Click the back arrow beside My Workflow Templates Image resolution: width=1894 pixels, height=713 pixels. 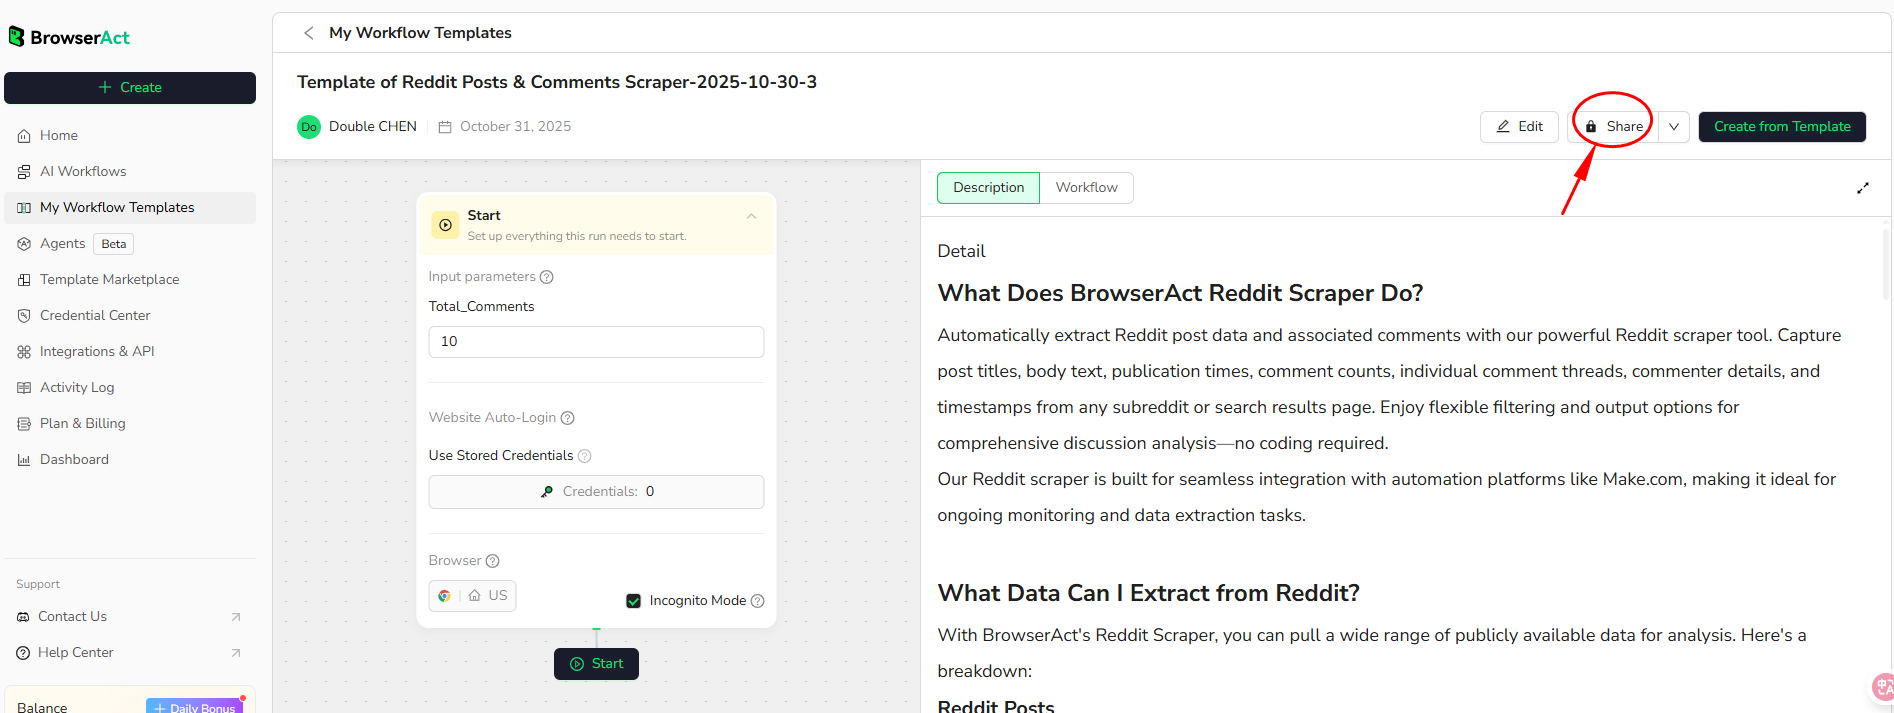(309, 33)
